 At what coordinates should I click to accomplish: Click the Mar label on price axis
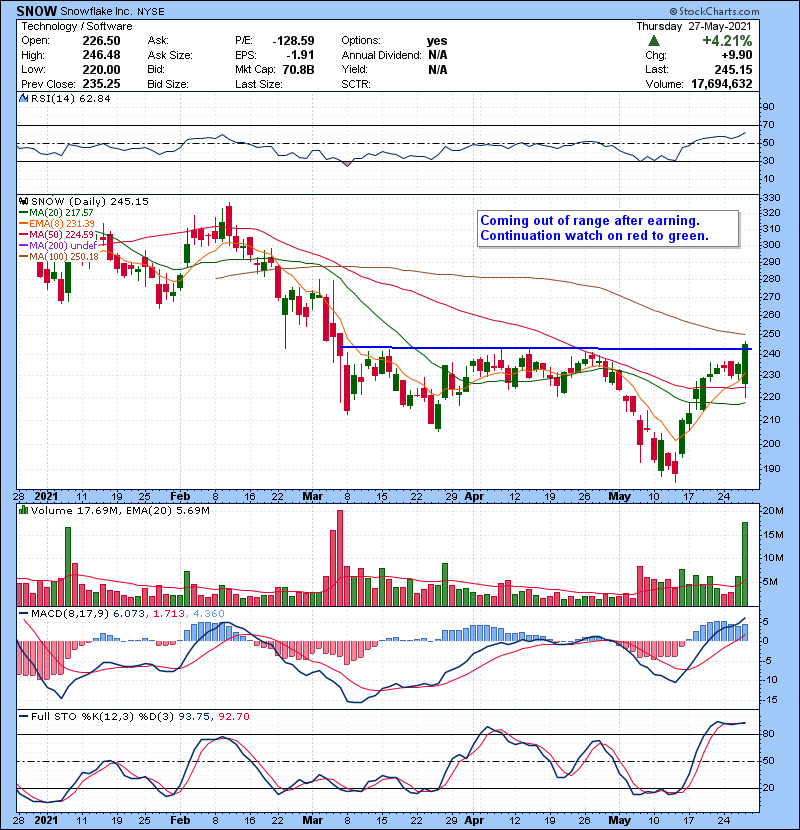pos(312,496)
